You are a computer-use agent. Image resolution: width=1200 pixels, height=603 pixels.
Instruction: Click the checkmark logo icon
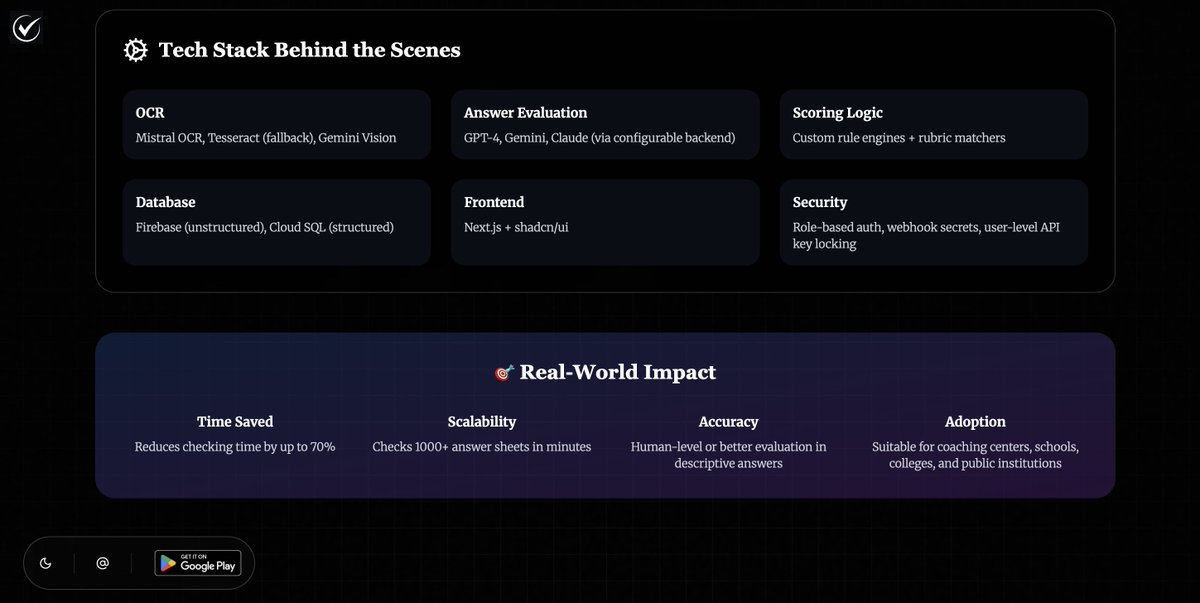pyautogui.click(x=26, y=29)
